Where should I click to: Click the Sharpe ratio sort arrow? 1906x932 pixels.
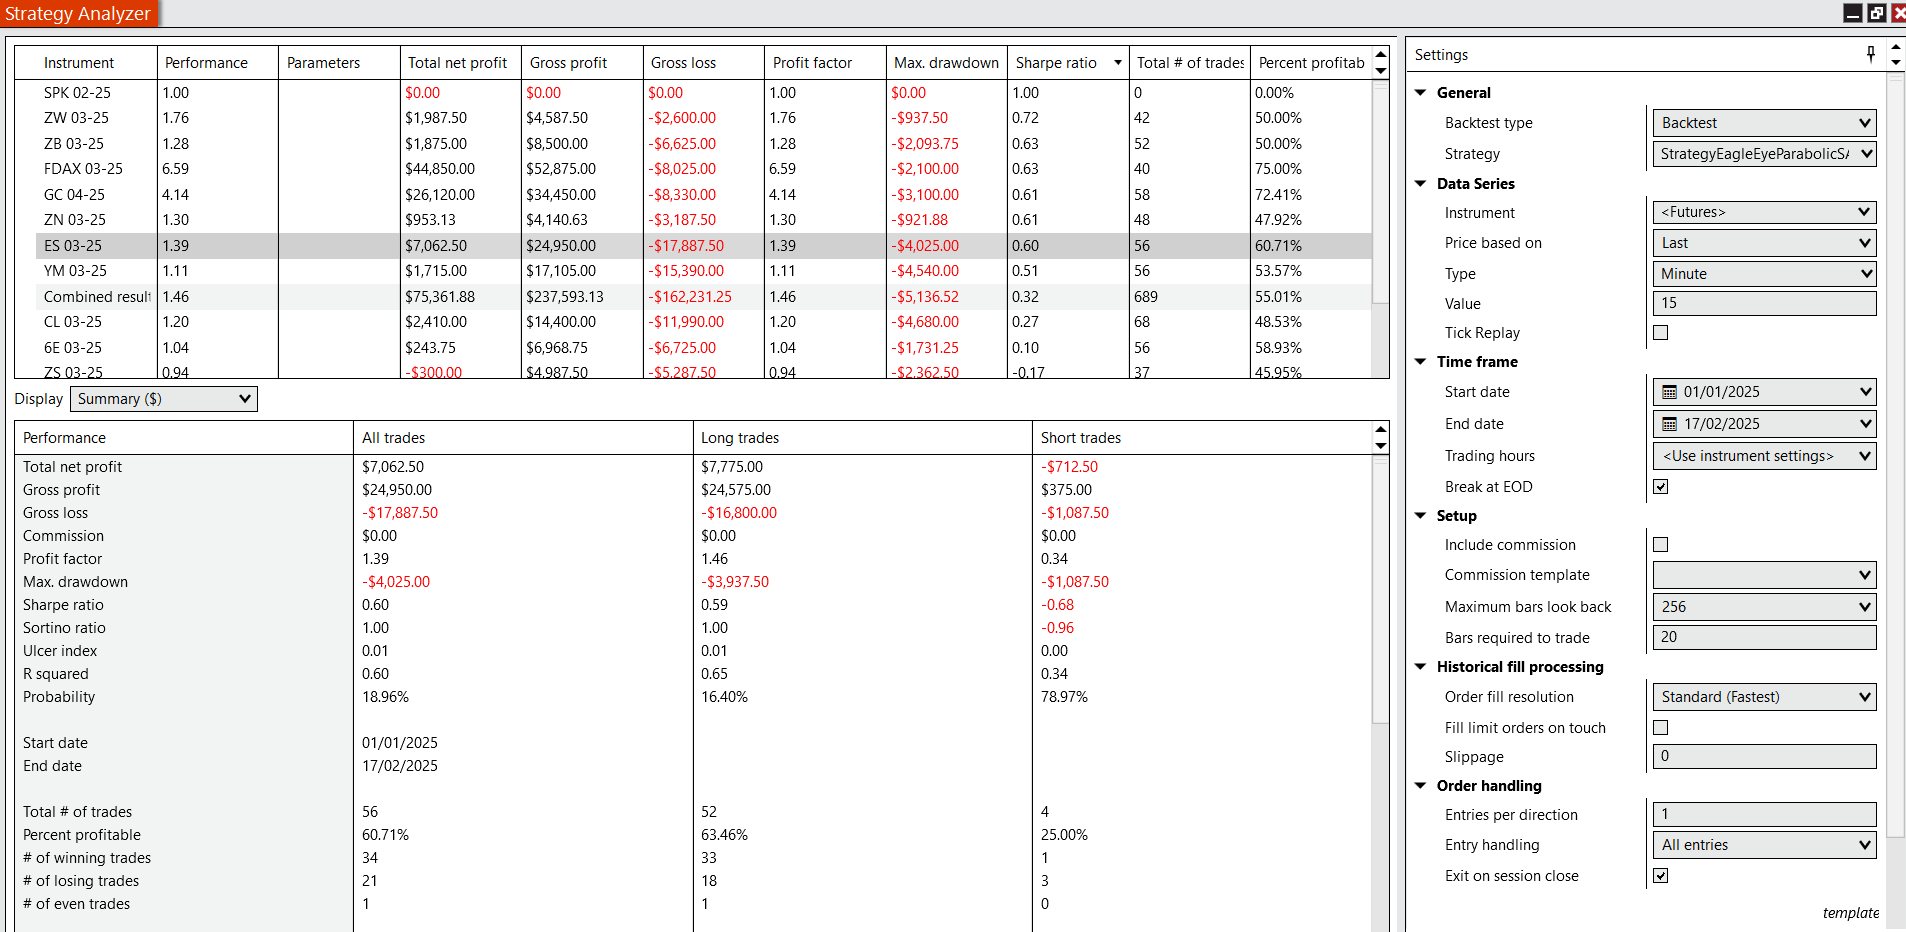pyautogui.click(x=1117, y=63)
